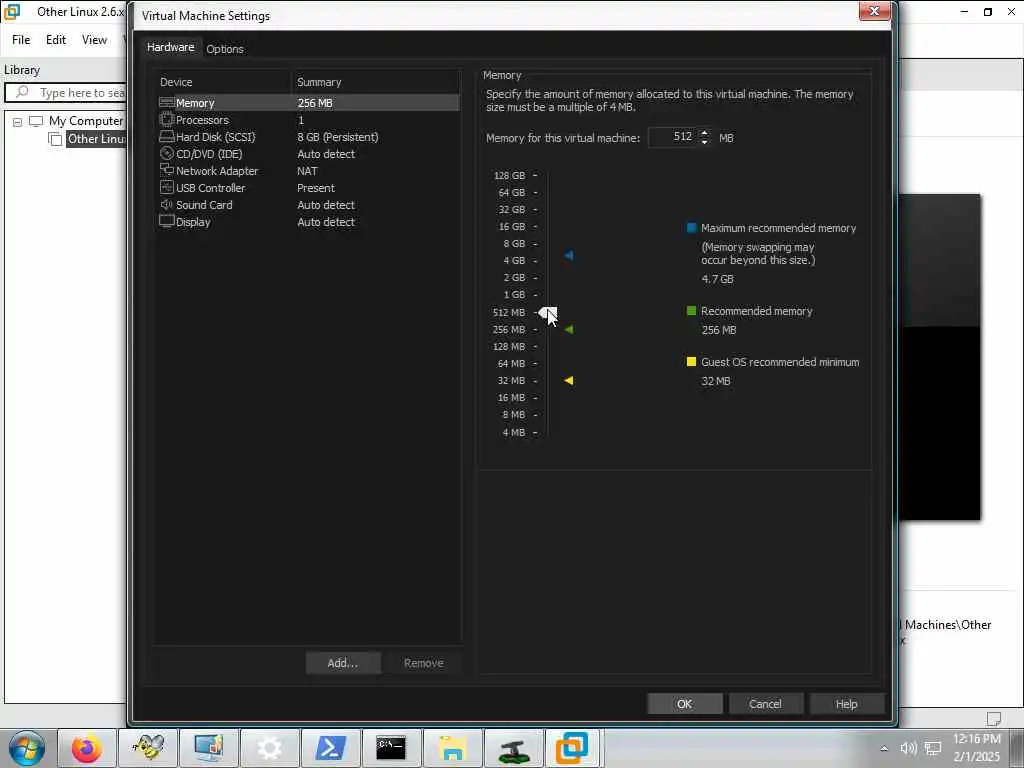Click the network tray icon
This screenshot has width=1024, height=768.
pyautogui.click(x=933, y=748)
